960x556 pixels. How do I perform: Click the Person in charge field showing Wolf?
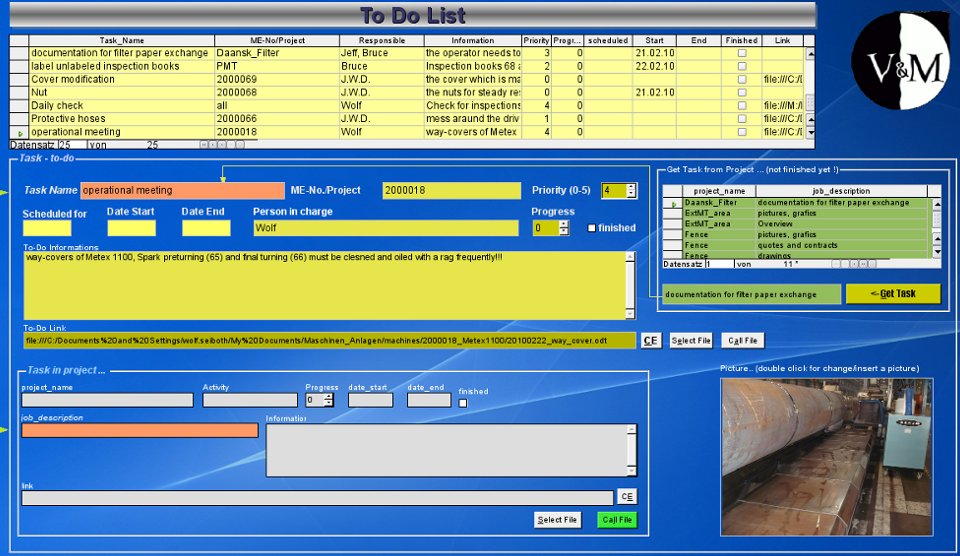pos(386,228)
